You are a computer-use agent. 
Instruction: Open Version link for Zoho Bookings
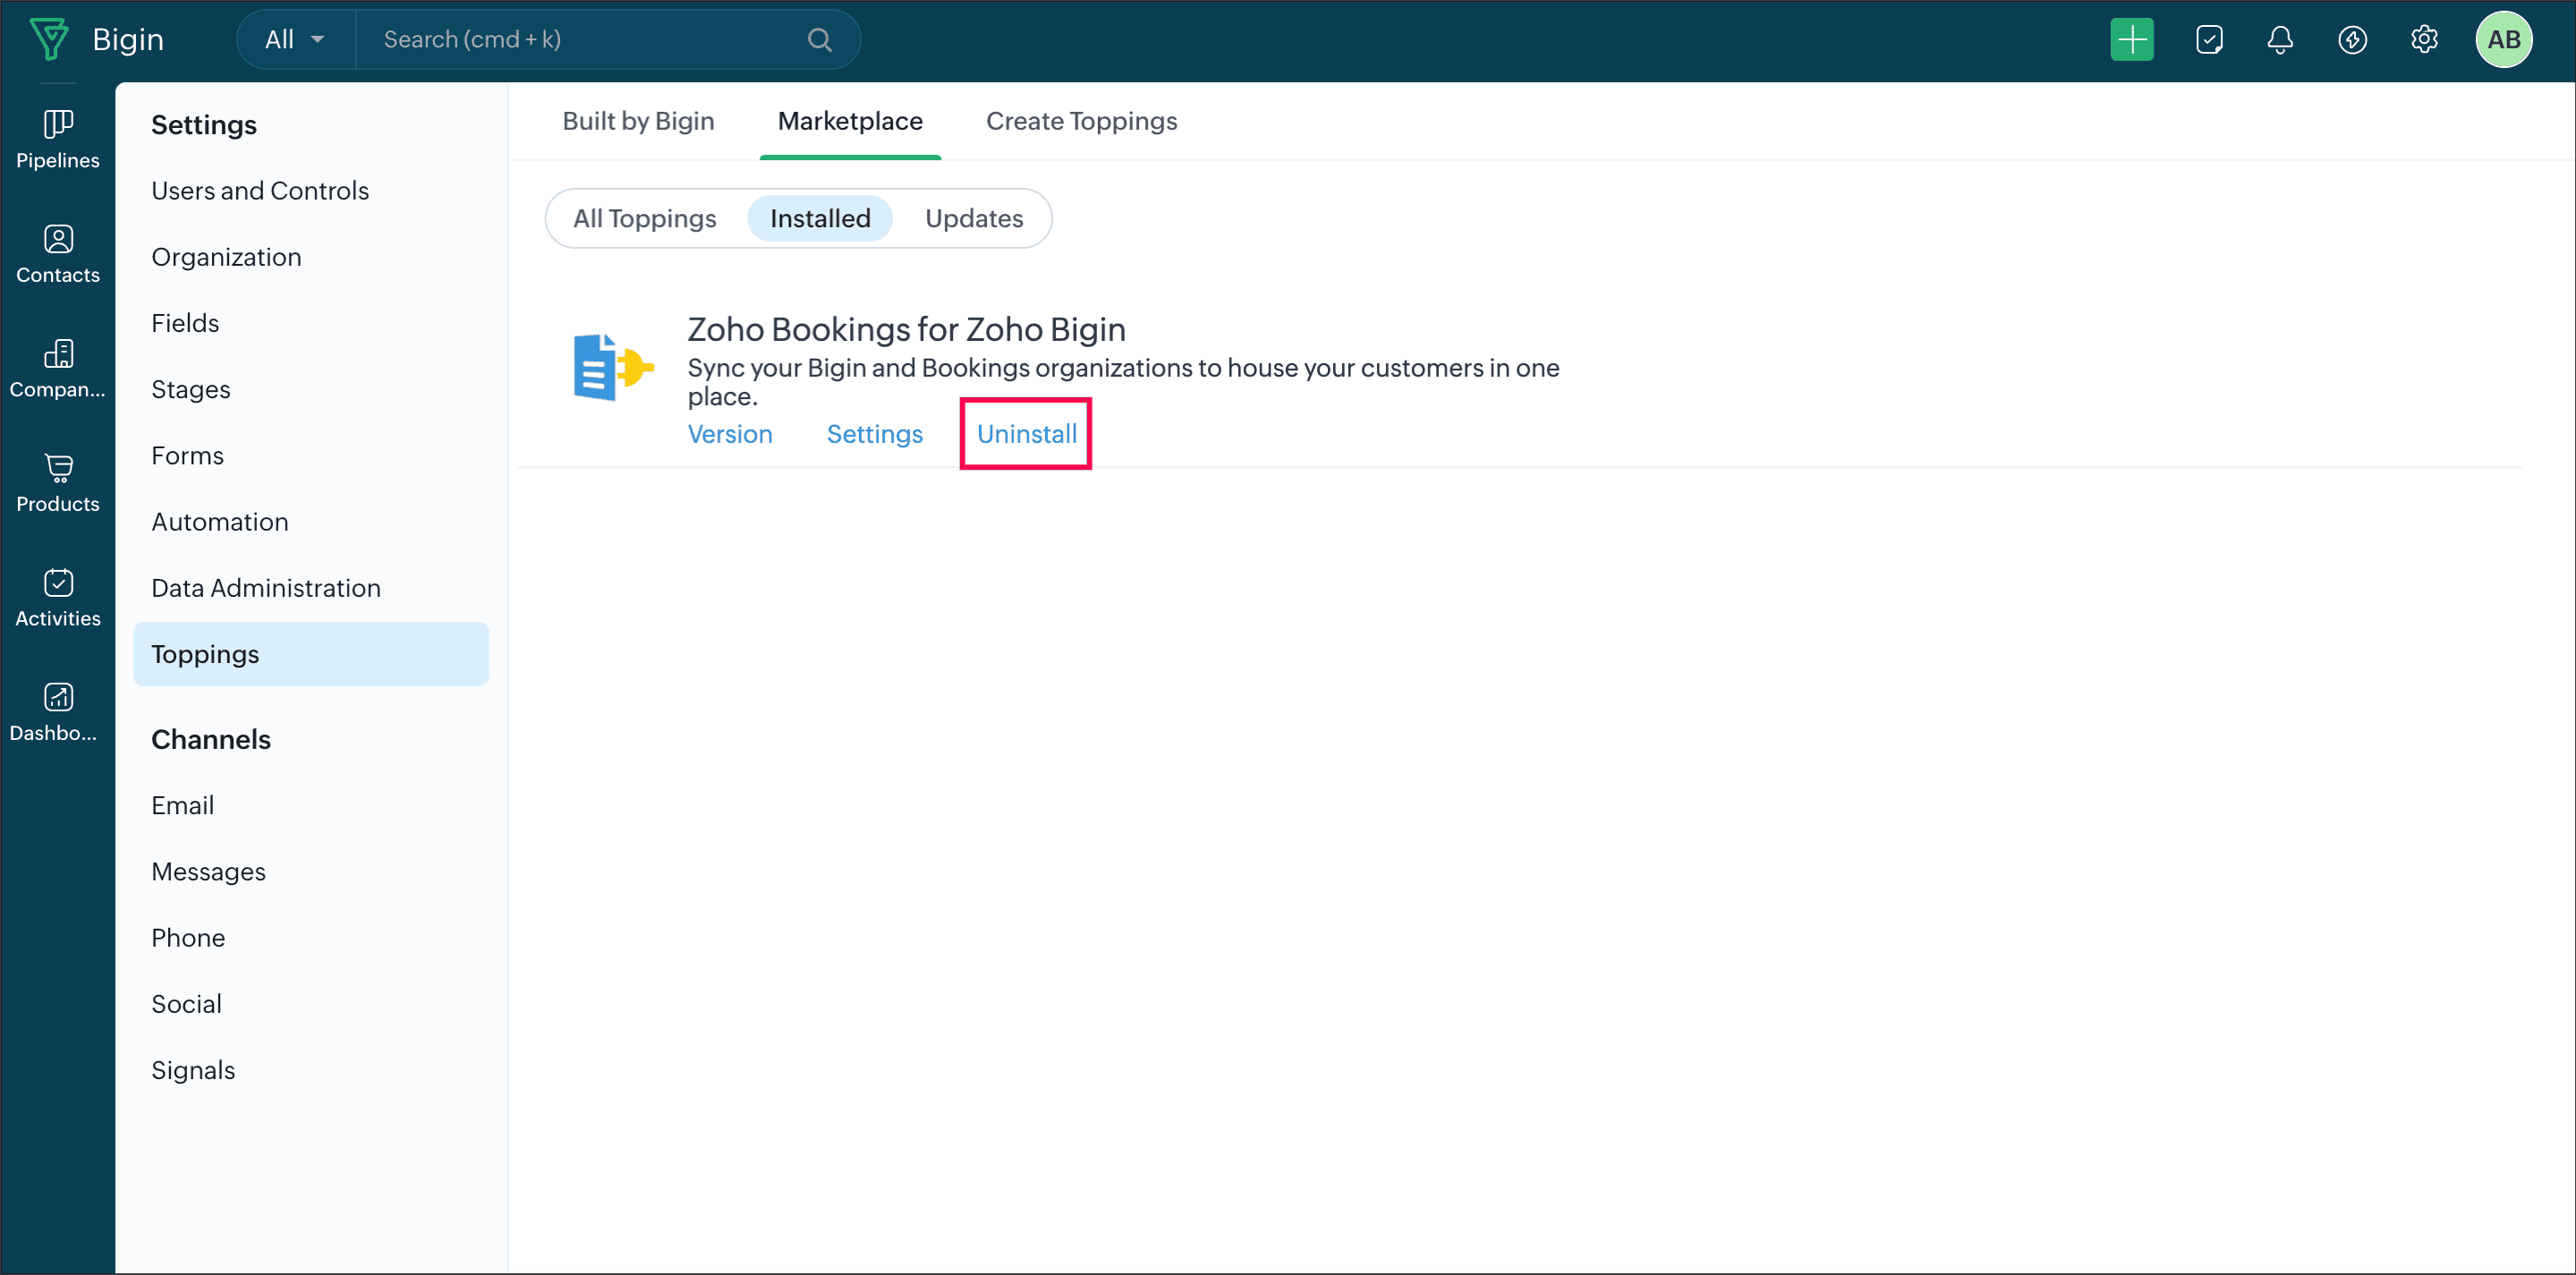click(729, 434)
